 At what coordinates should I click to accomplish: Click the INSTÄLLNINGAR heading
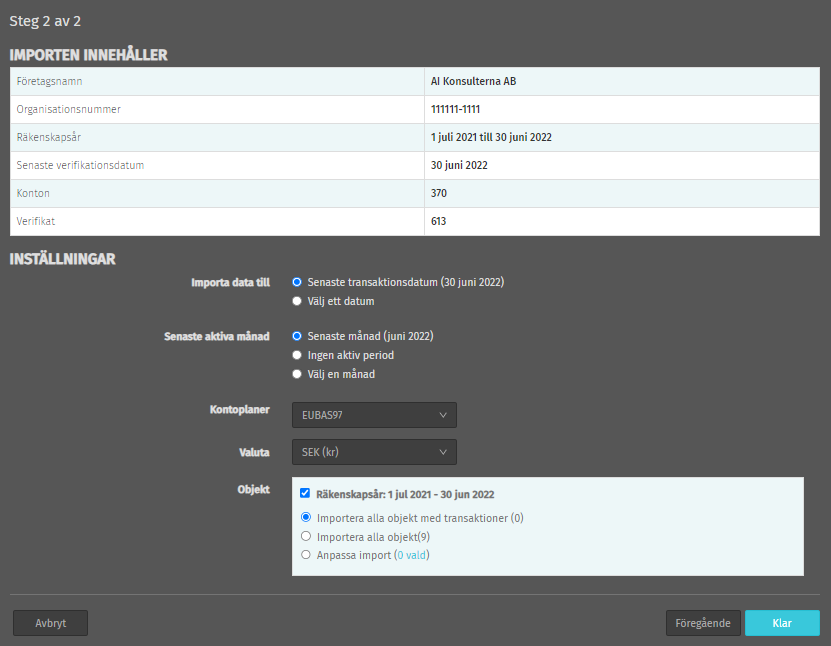pos(63,259)
